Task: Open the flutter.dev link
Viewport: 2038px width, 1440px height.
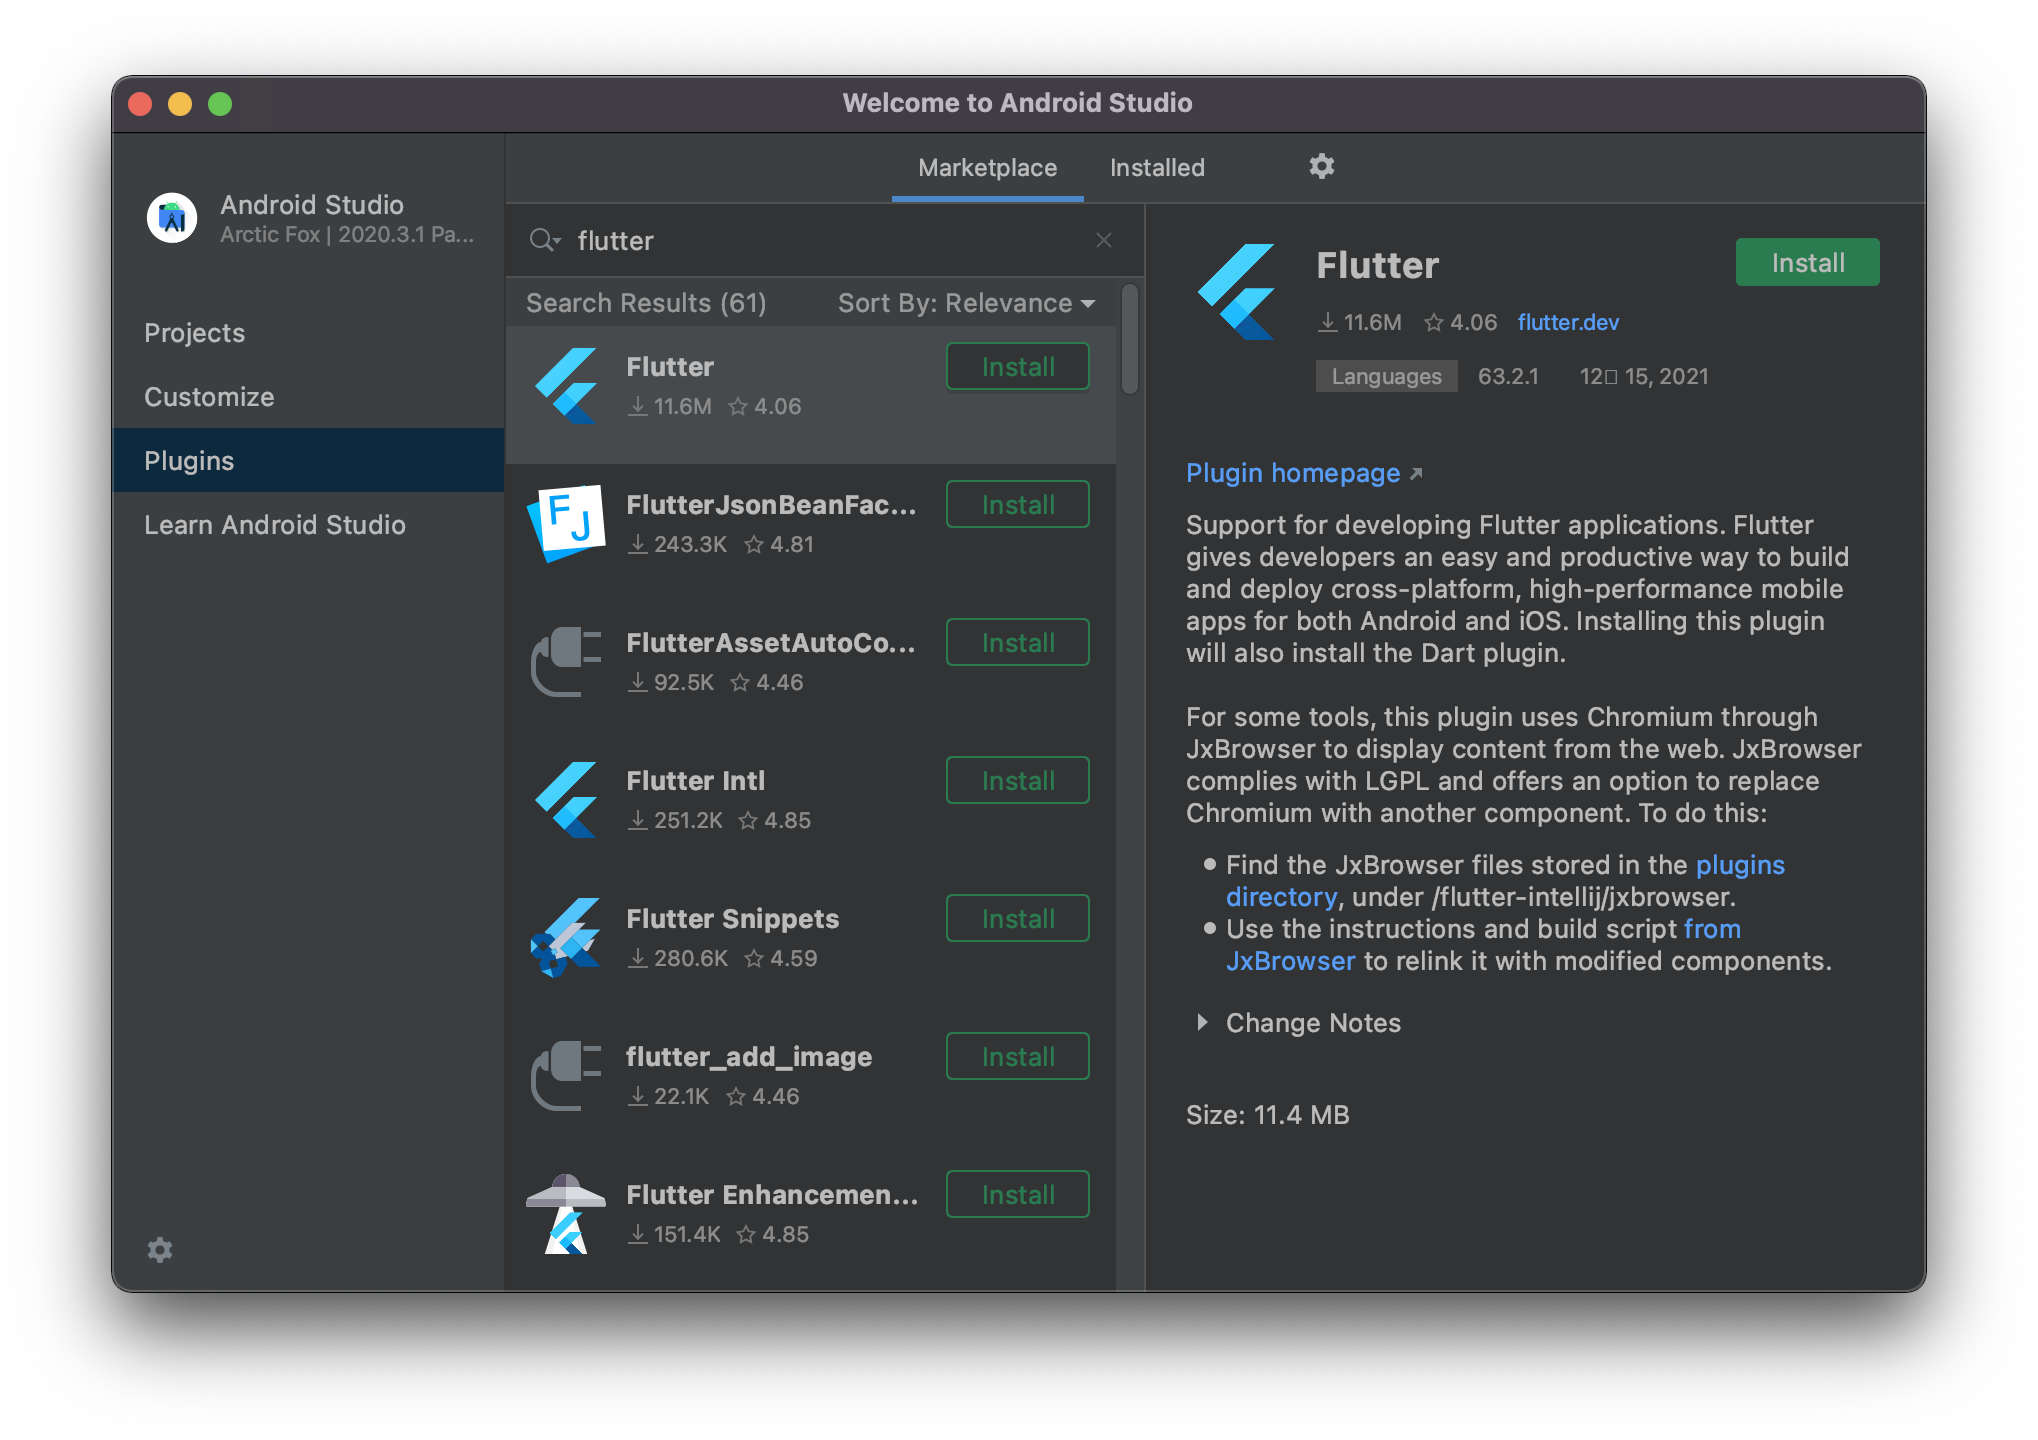Action: click(x=1568, y=322)
